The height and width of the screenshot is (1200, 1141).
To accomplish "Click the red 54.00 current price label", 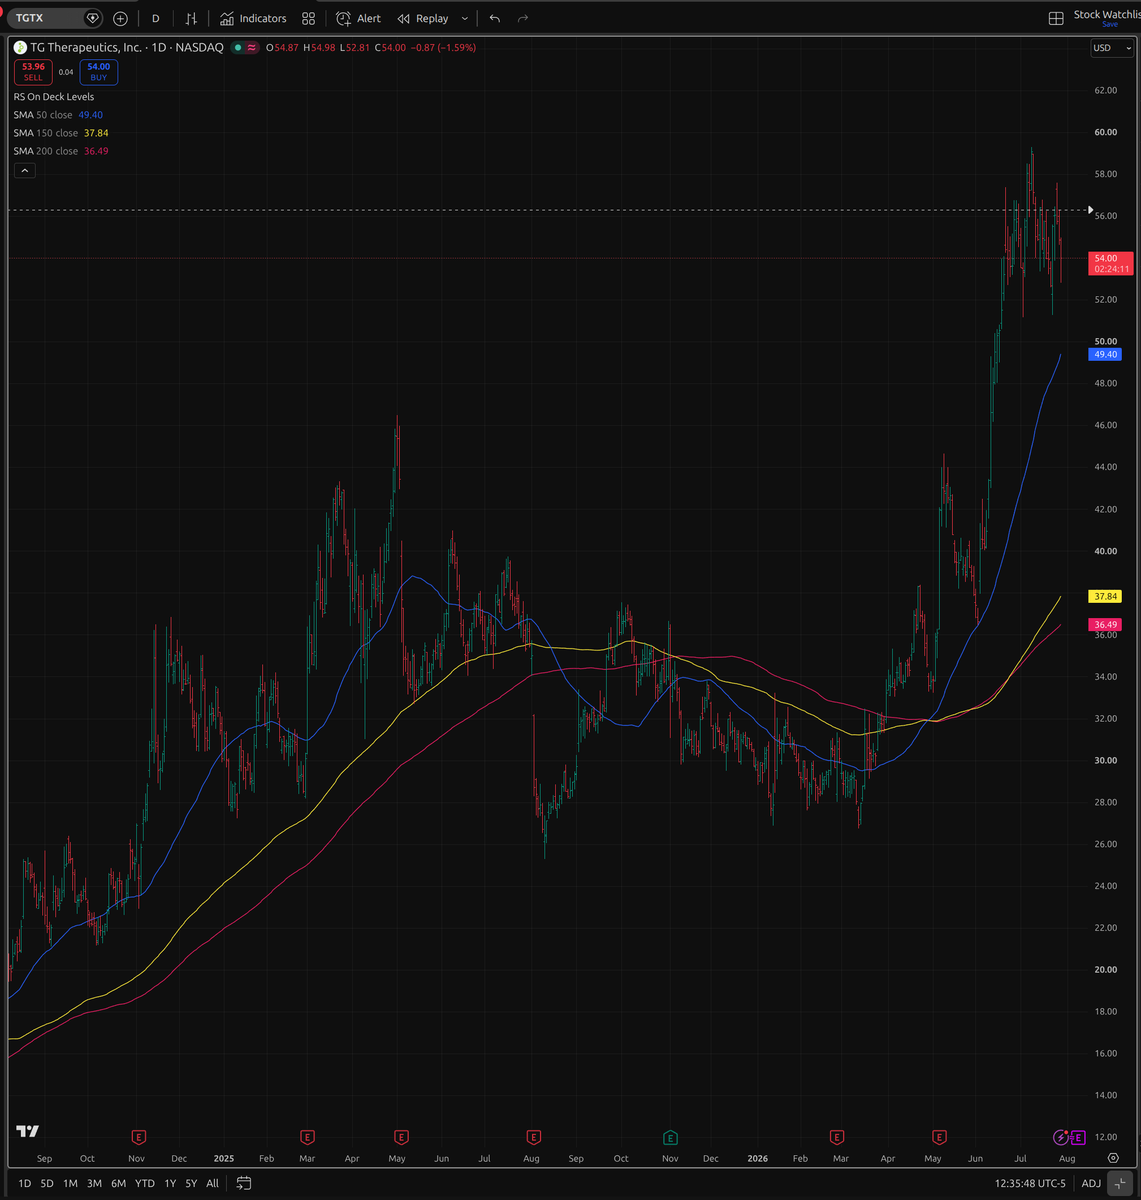I will coord(1111,263).
